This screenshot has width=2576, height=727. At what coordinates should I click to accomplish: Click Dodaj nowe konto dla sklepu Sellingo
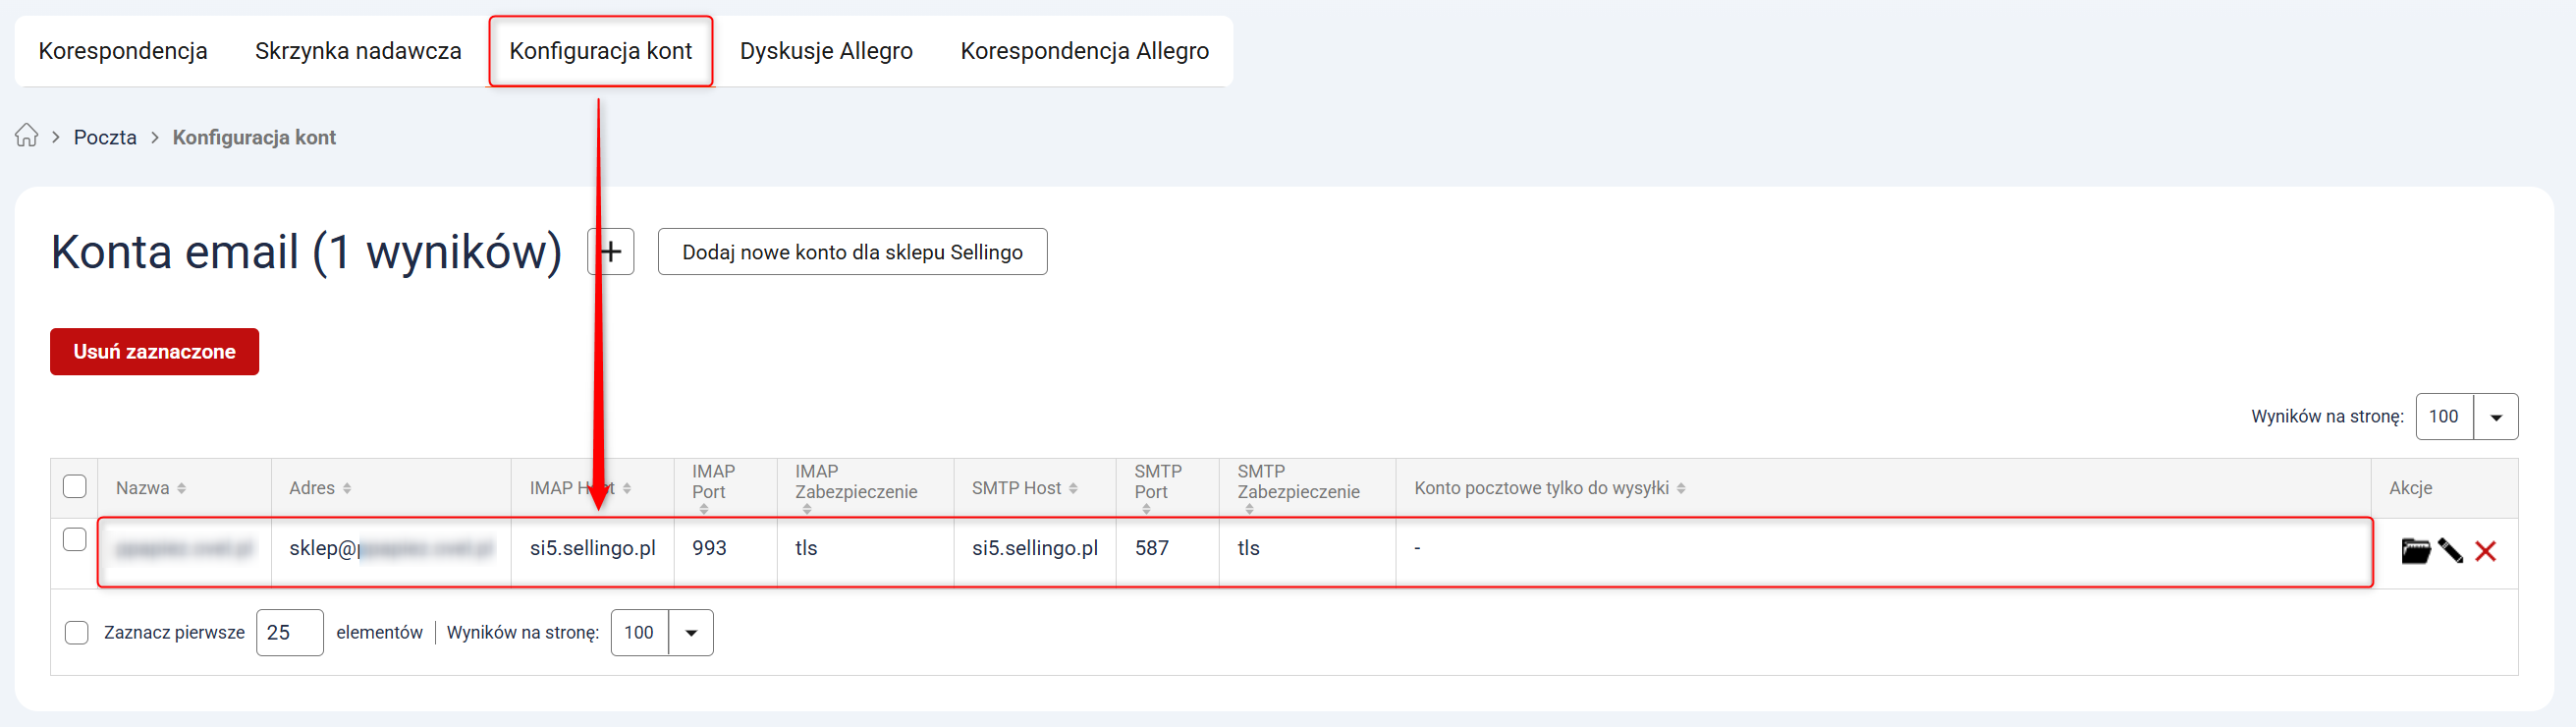tap(852, 252)
